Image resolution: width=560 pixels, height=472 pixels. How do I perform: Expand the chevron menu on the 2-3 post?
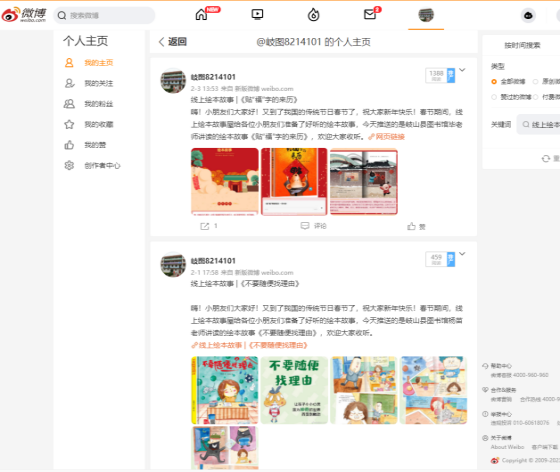pos(462,70)
